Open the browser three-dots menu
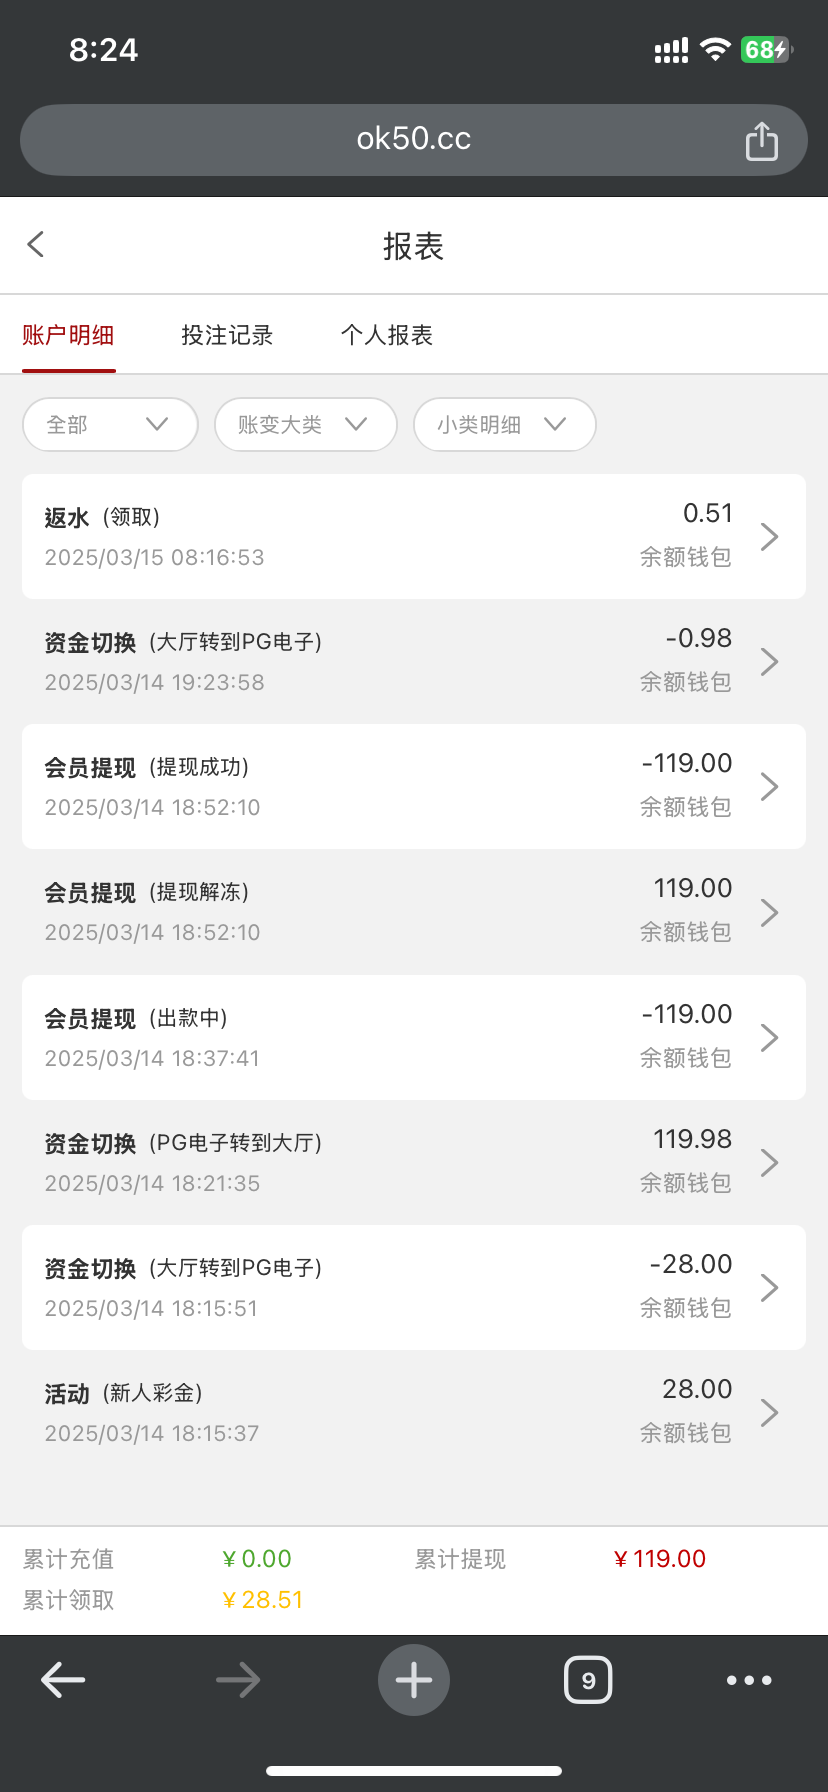 (x=749, y=1680)
